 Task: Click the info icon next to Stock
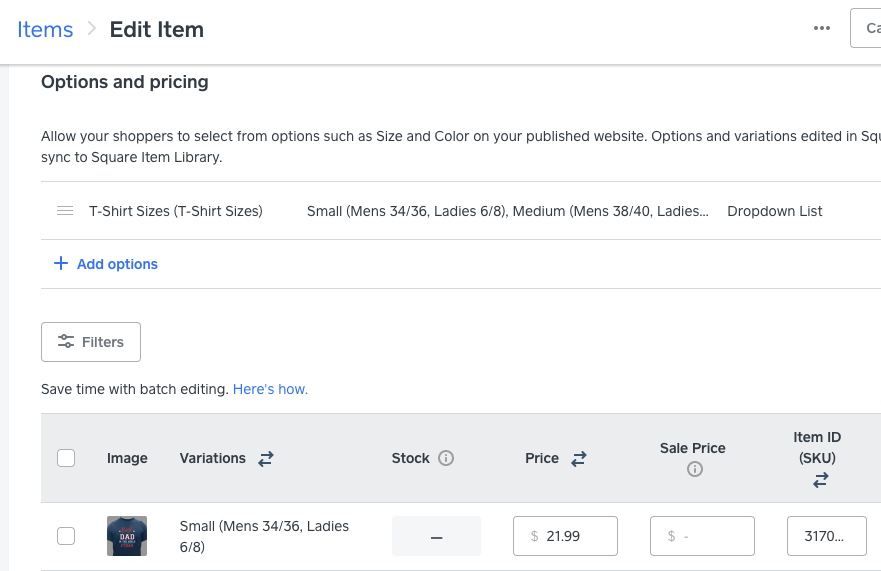[x=446, y=458]
